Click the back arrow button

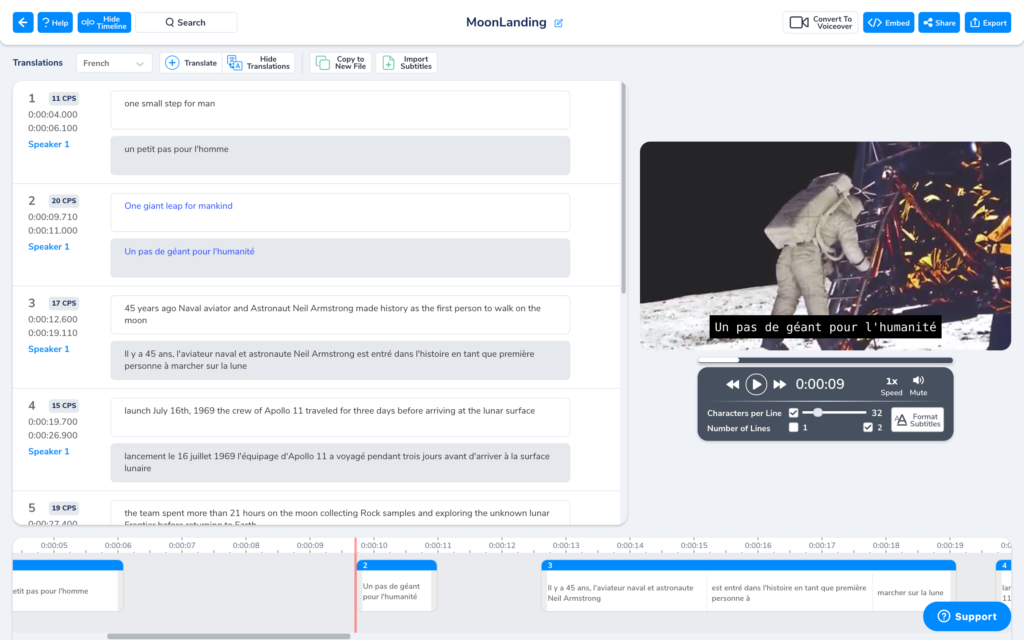click(x=23, y=22)
